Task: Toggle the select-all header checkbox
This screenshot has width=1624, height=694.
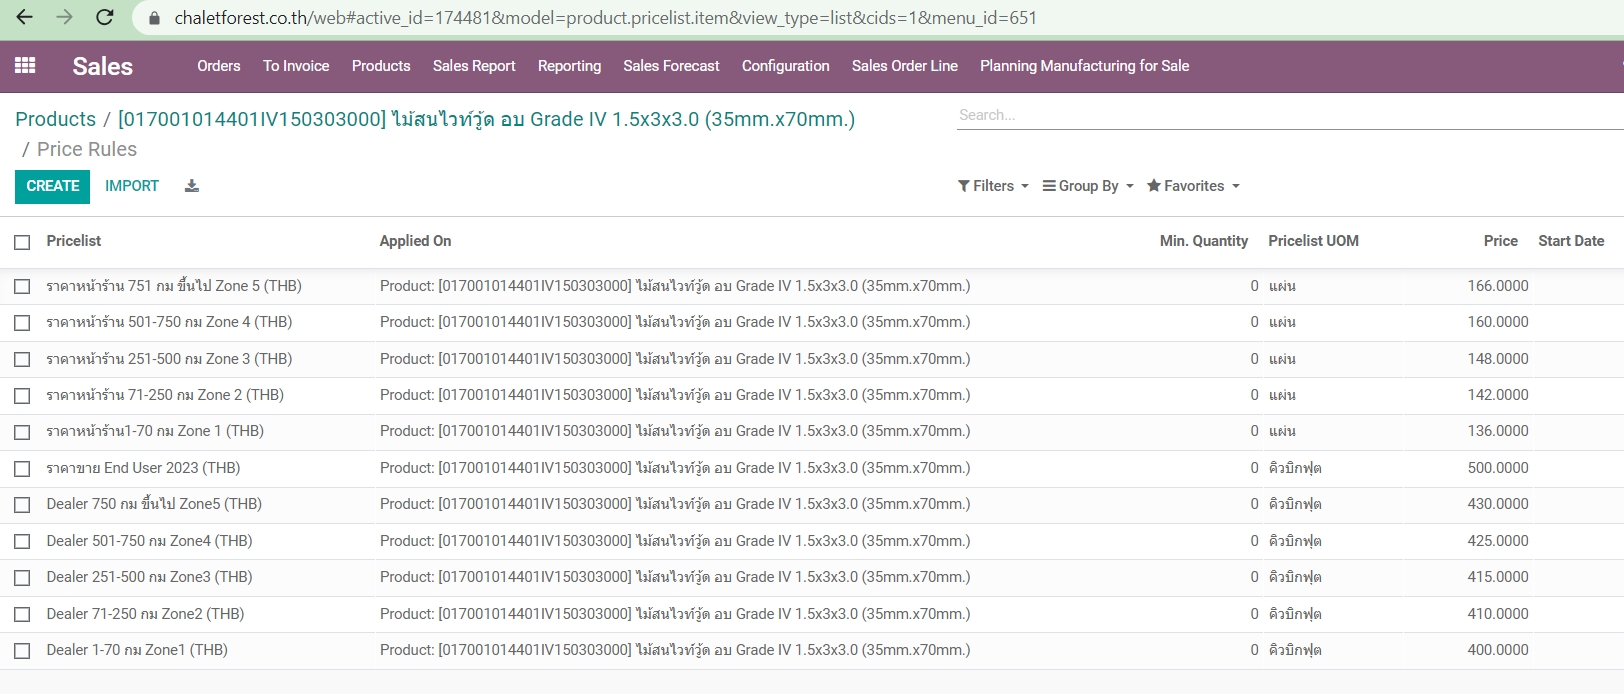Action: [22, 242]
